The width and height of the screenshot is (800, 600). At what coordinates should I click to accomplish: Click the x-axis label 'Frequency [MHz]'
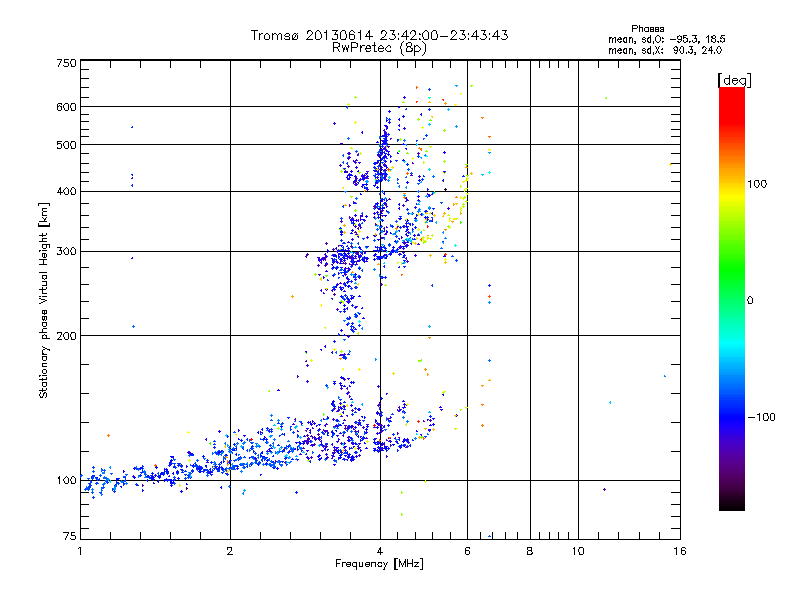379,564
